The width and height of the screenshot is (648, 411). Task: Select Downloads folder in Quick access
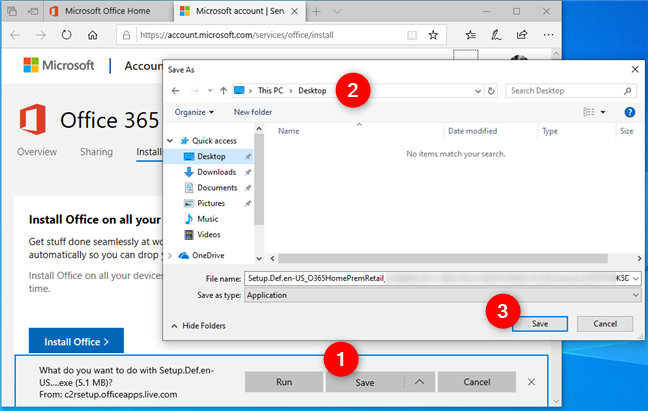coord(216,172)
